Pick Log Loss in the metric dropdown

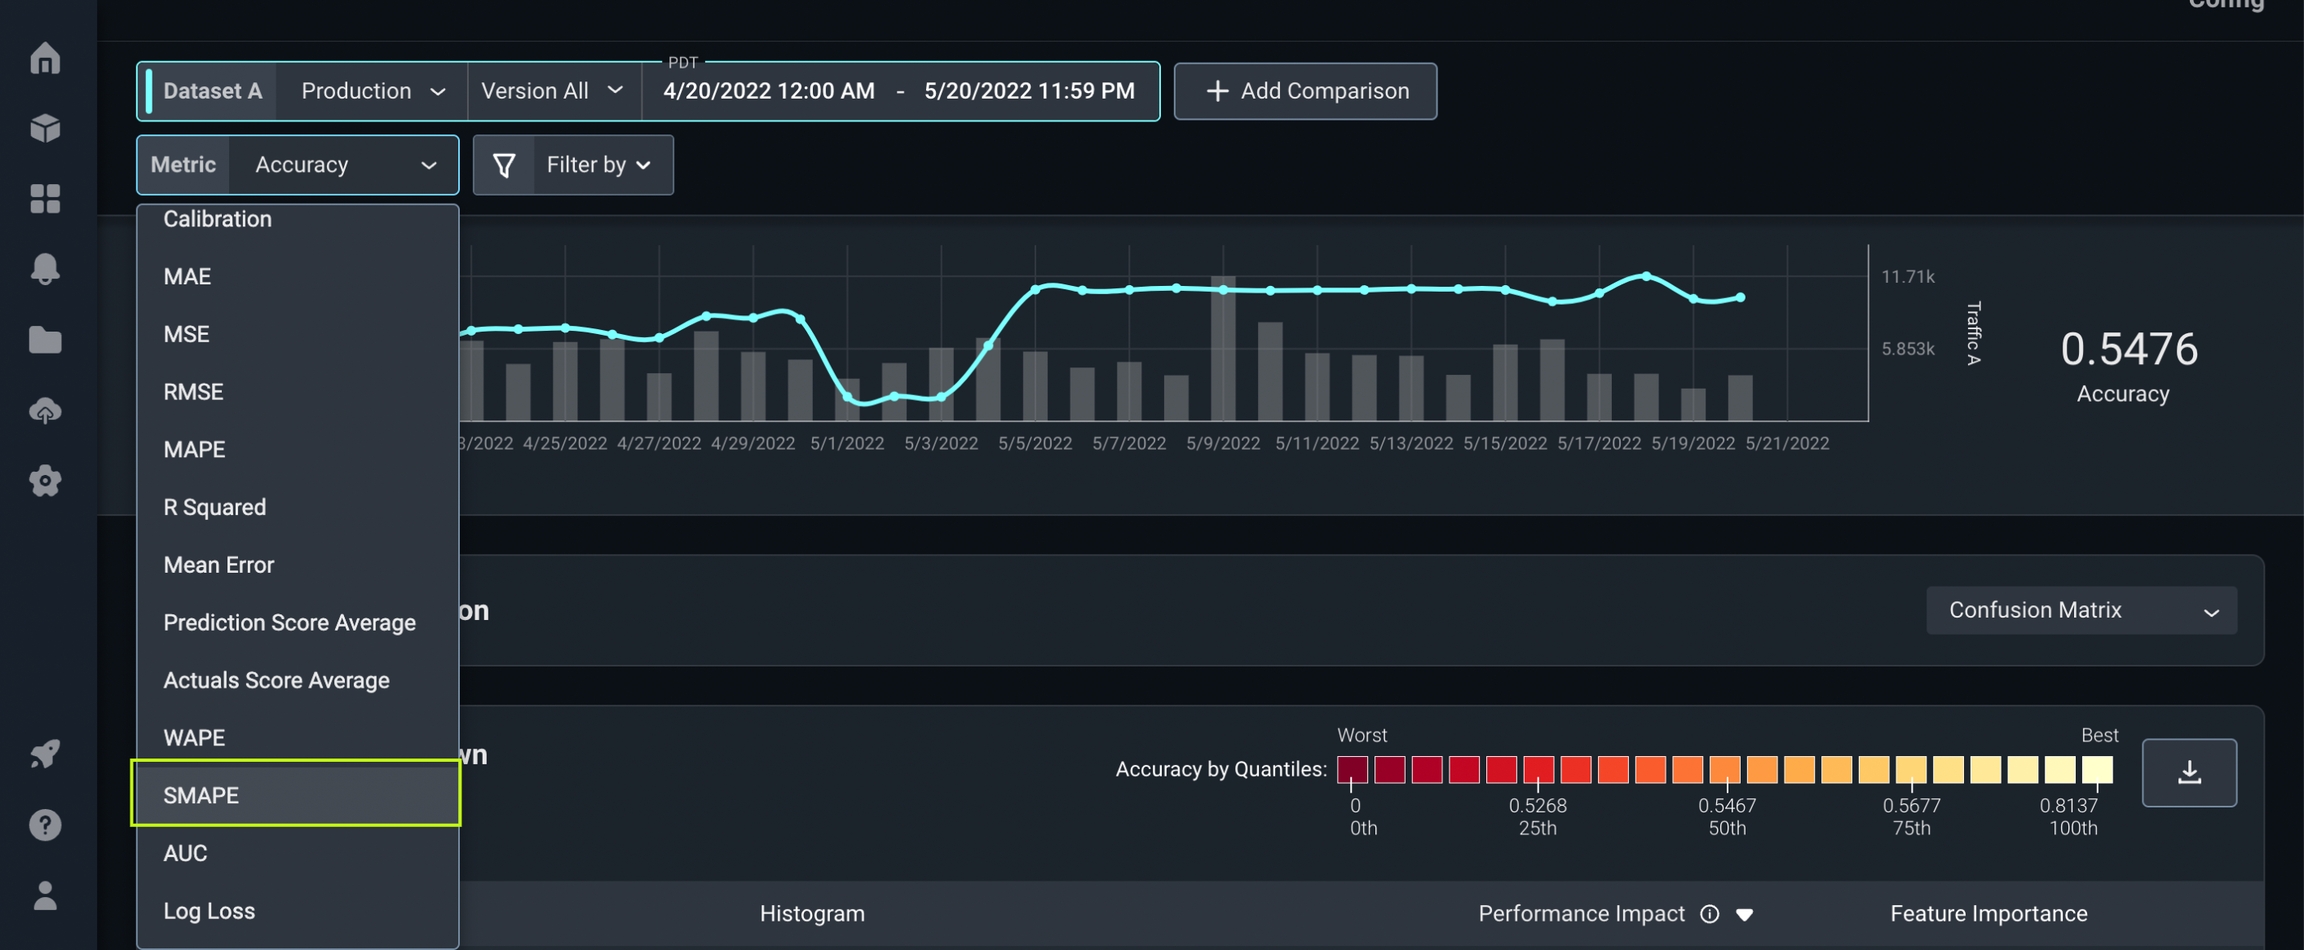coord(297,911)
